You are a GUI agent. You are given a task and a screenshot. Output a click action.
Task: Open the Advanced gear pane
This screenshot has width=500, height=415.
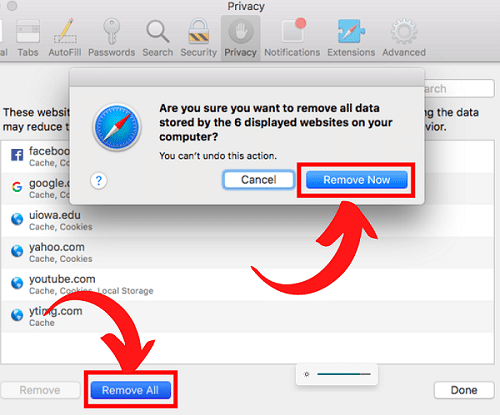(404, 38)
